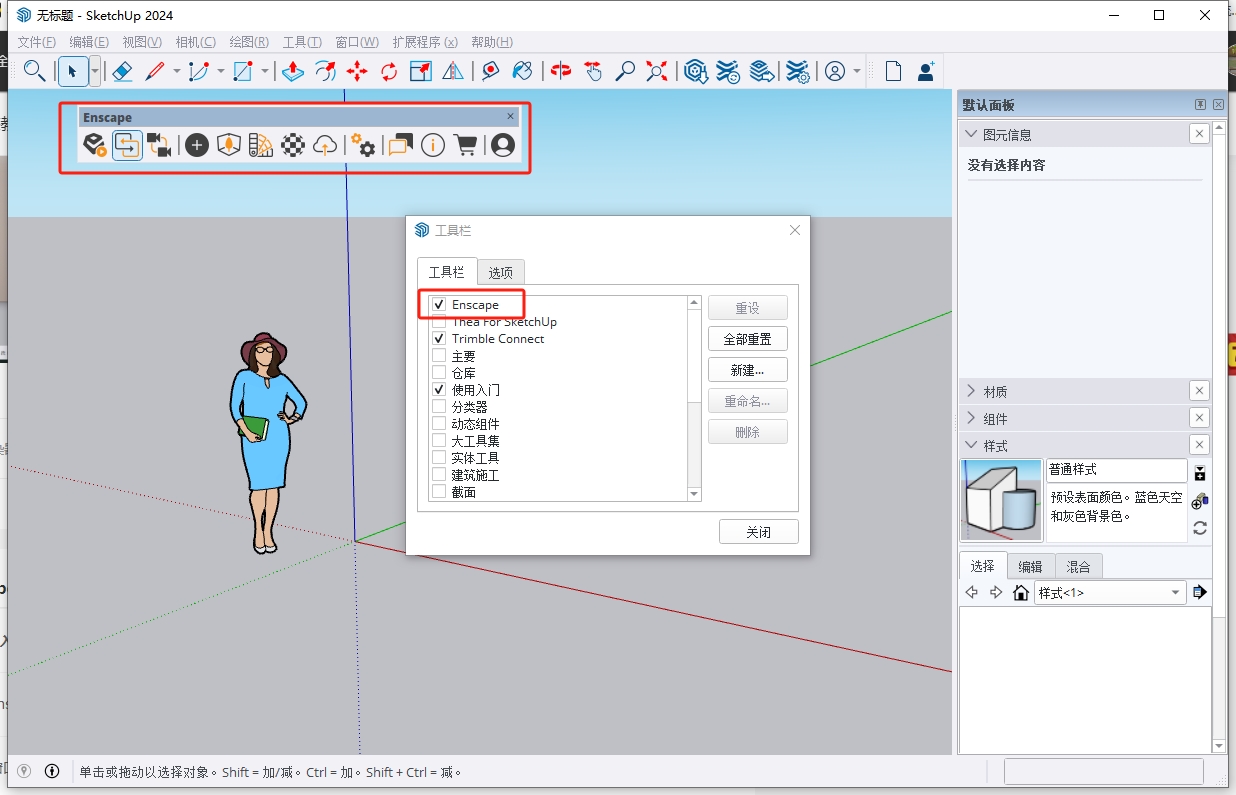Close the Enscape floating toolbar

click(x=510, y=117)
